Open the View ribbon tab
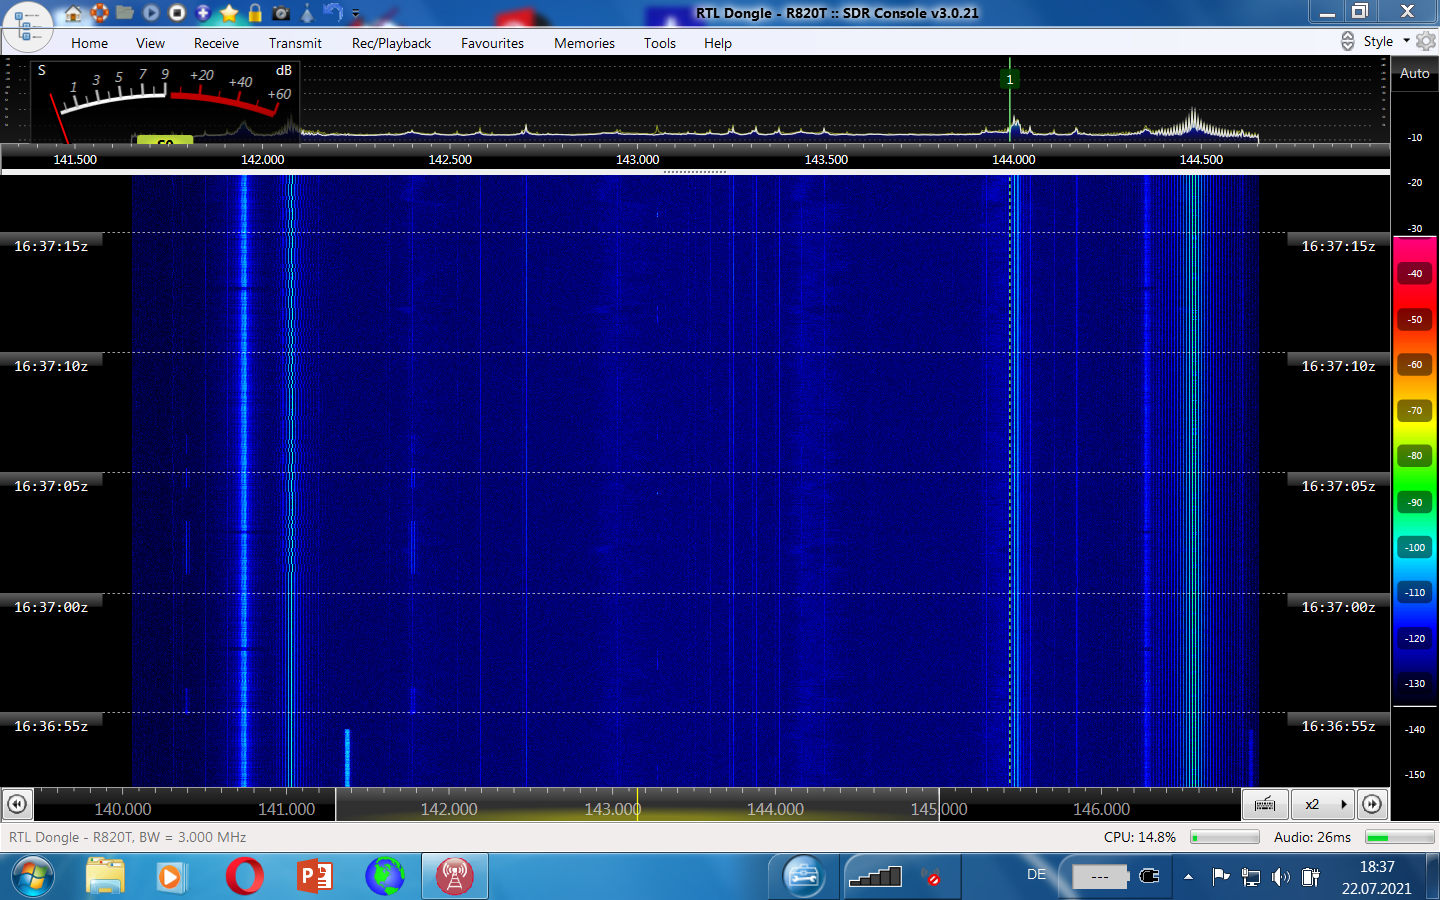This screenshot has width=1440, height=900. point(150,43)
